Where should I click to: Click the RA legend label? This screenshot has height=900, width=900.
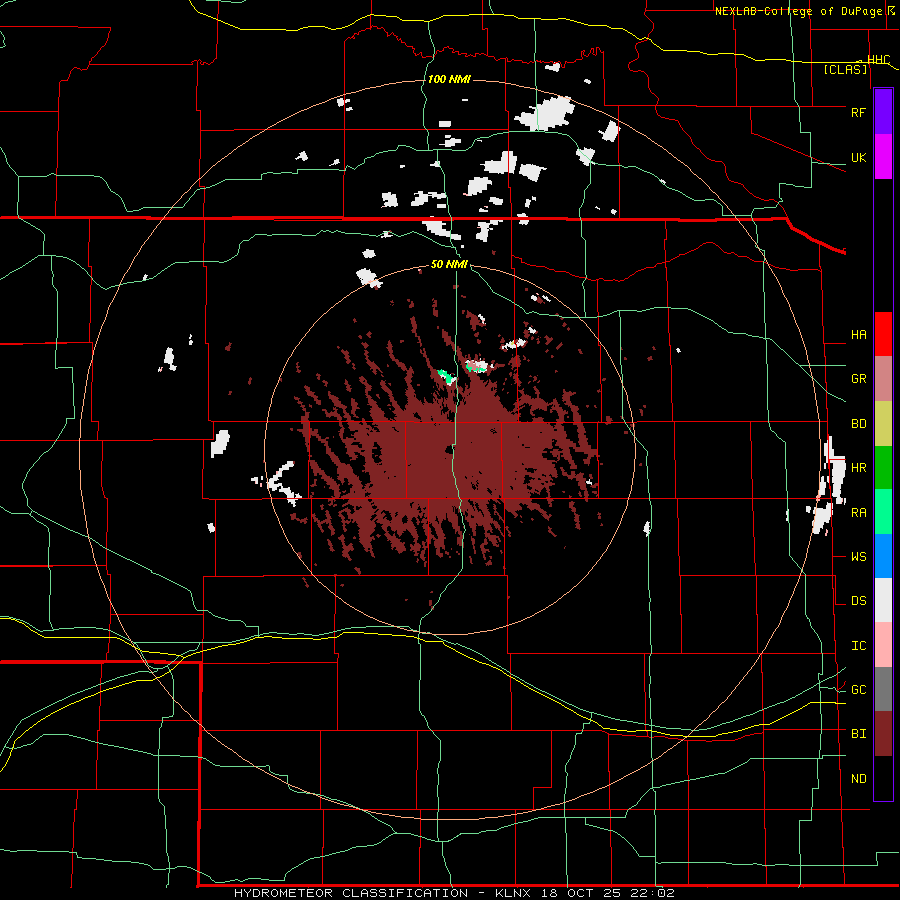[x=858, y=513]
